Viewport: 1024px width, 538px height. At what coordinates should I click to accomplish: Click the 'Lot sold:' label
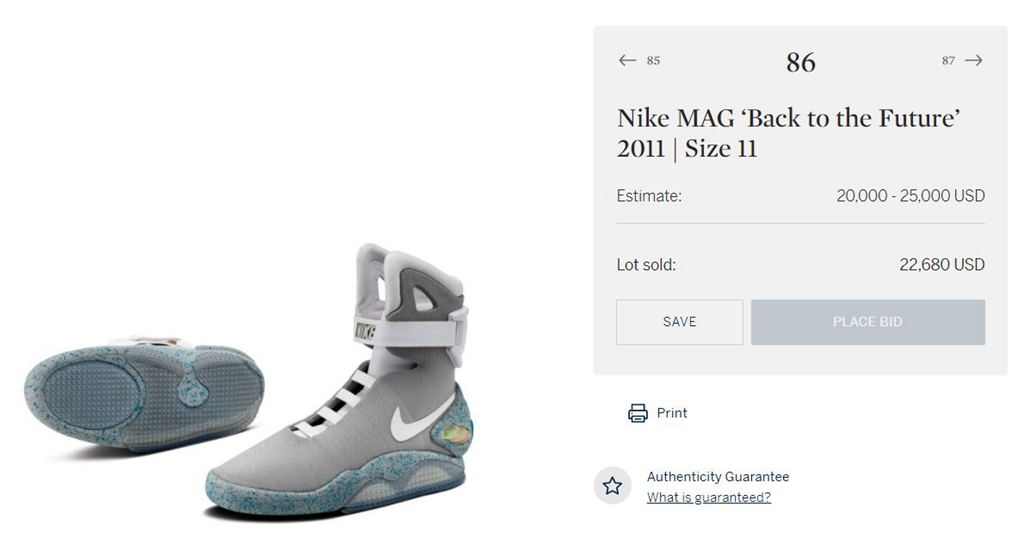click(646, 265)
